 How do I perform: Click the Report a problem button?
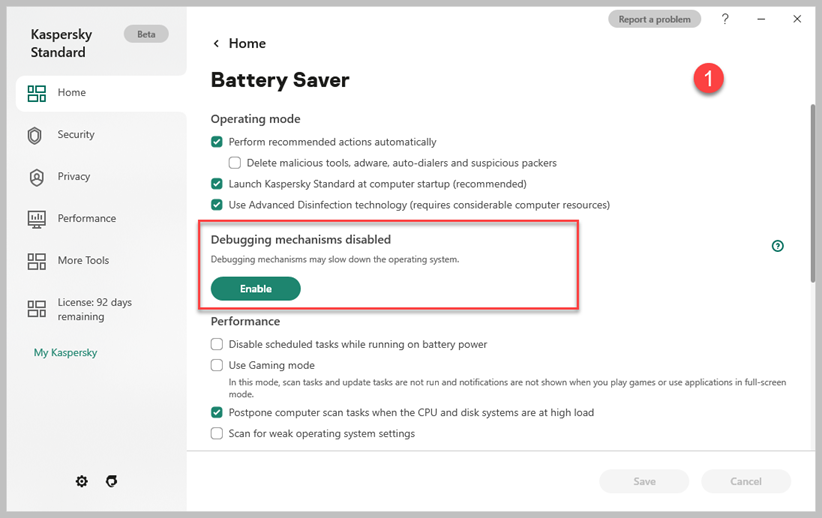pyautogui.click(x=654, y=19)
